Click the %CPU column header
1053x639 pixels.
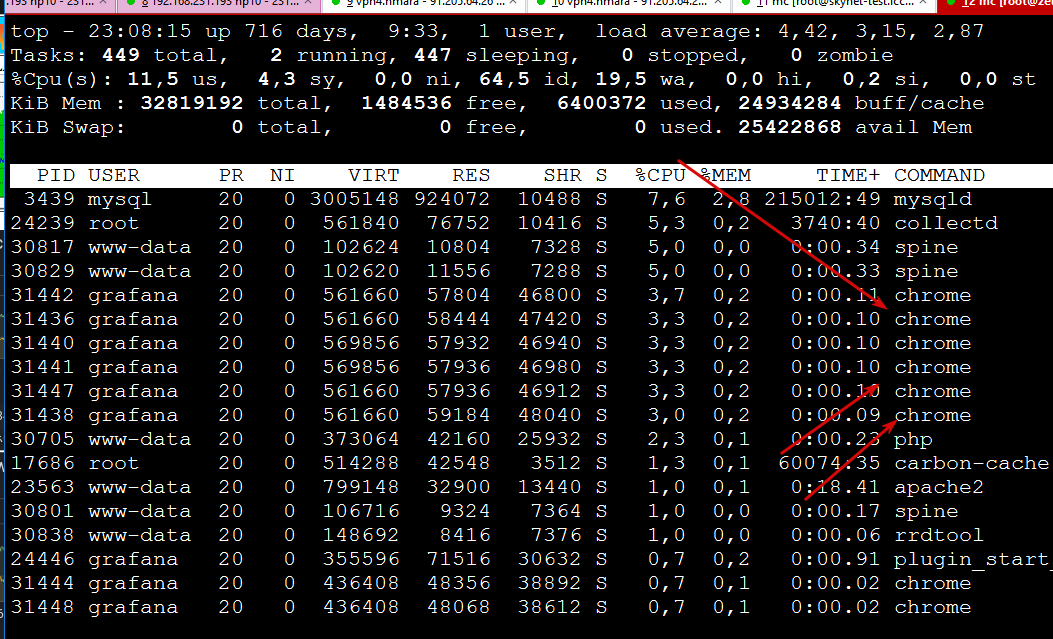click(660, 176)
